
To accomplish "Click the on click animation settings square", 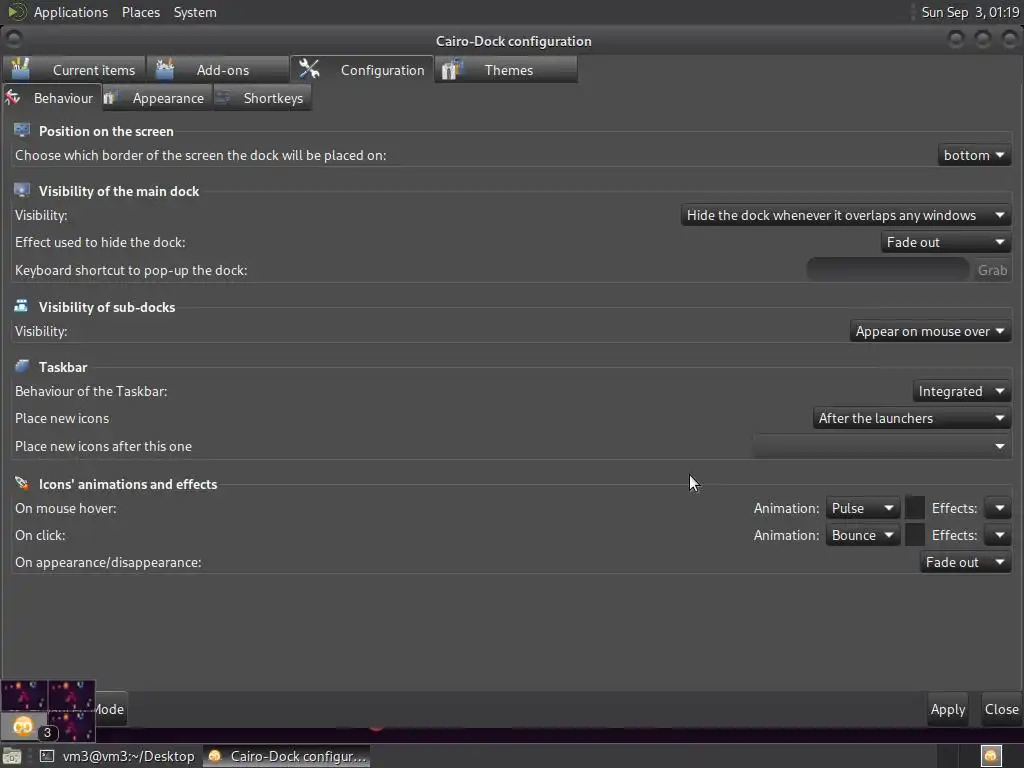I will [x=915, y=535].
